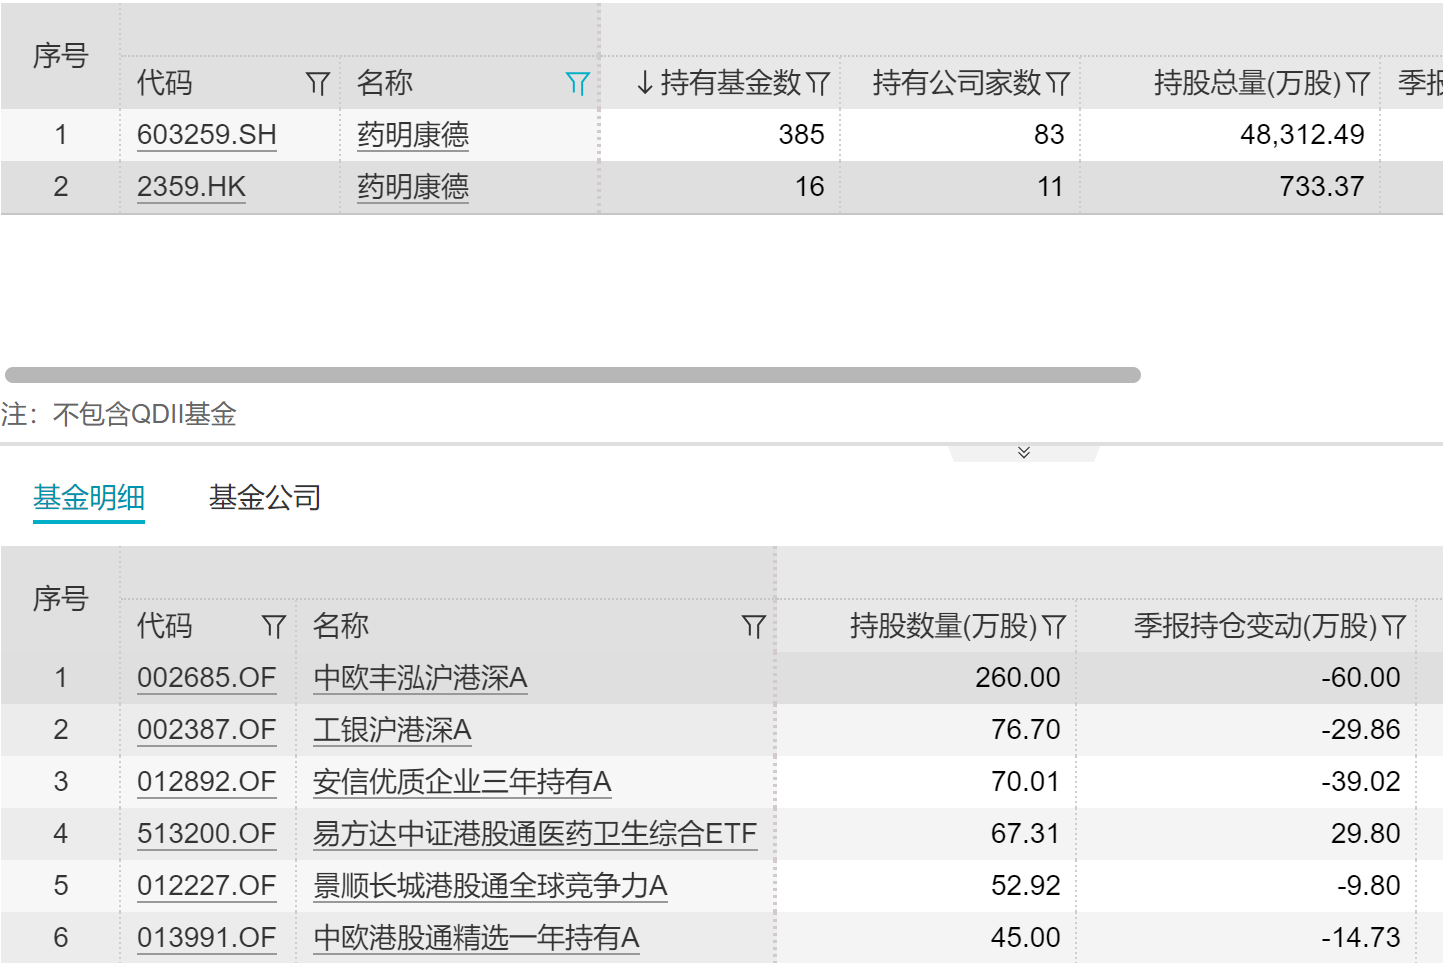Open stock code 603259.SH link
The height and width of the screenshot is (963, 1443).
click(x=207, y=134)
